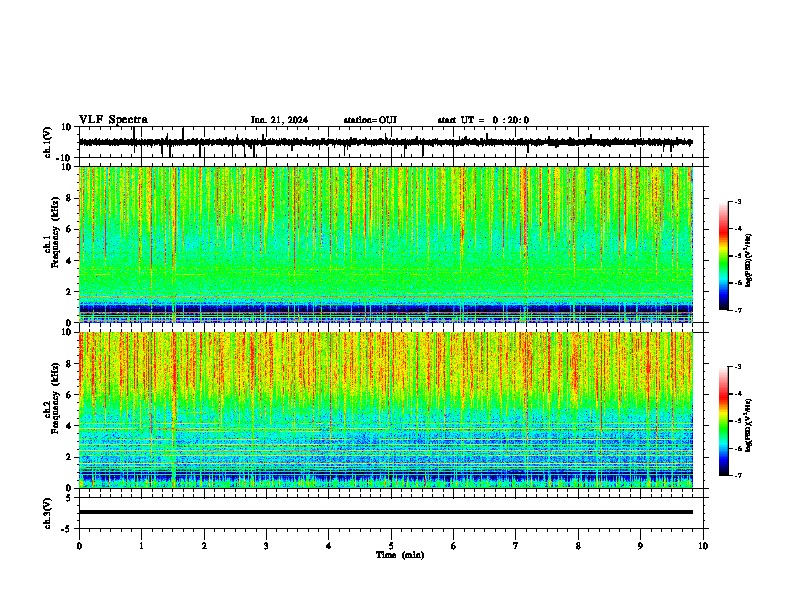This screenshot has height=612, width=792.
Task: Click the ch.1 color bar "log(PSD)" label
Action: coord(749,261)
